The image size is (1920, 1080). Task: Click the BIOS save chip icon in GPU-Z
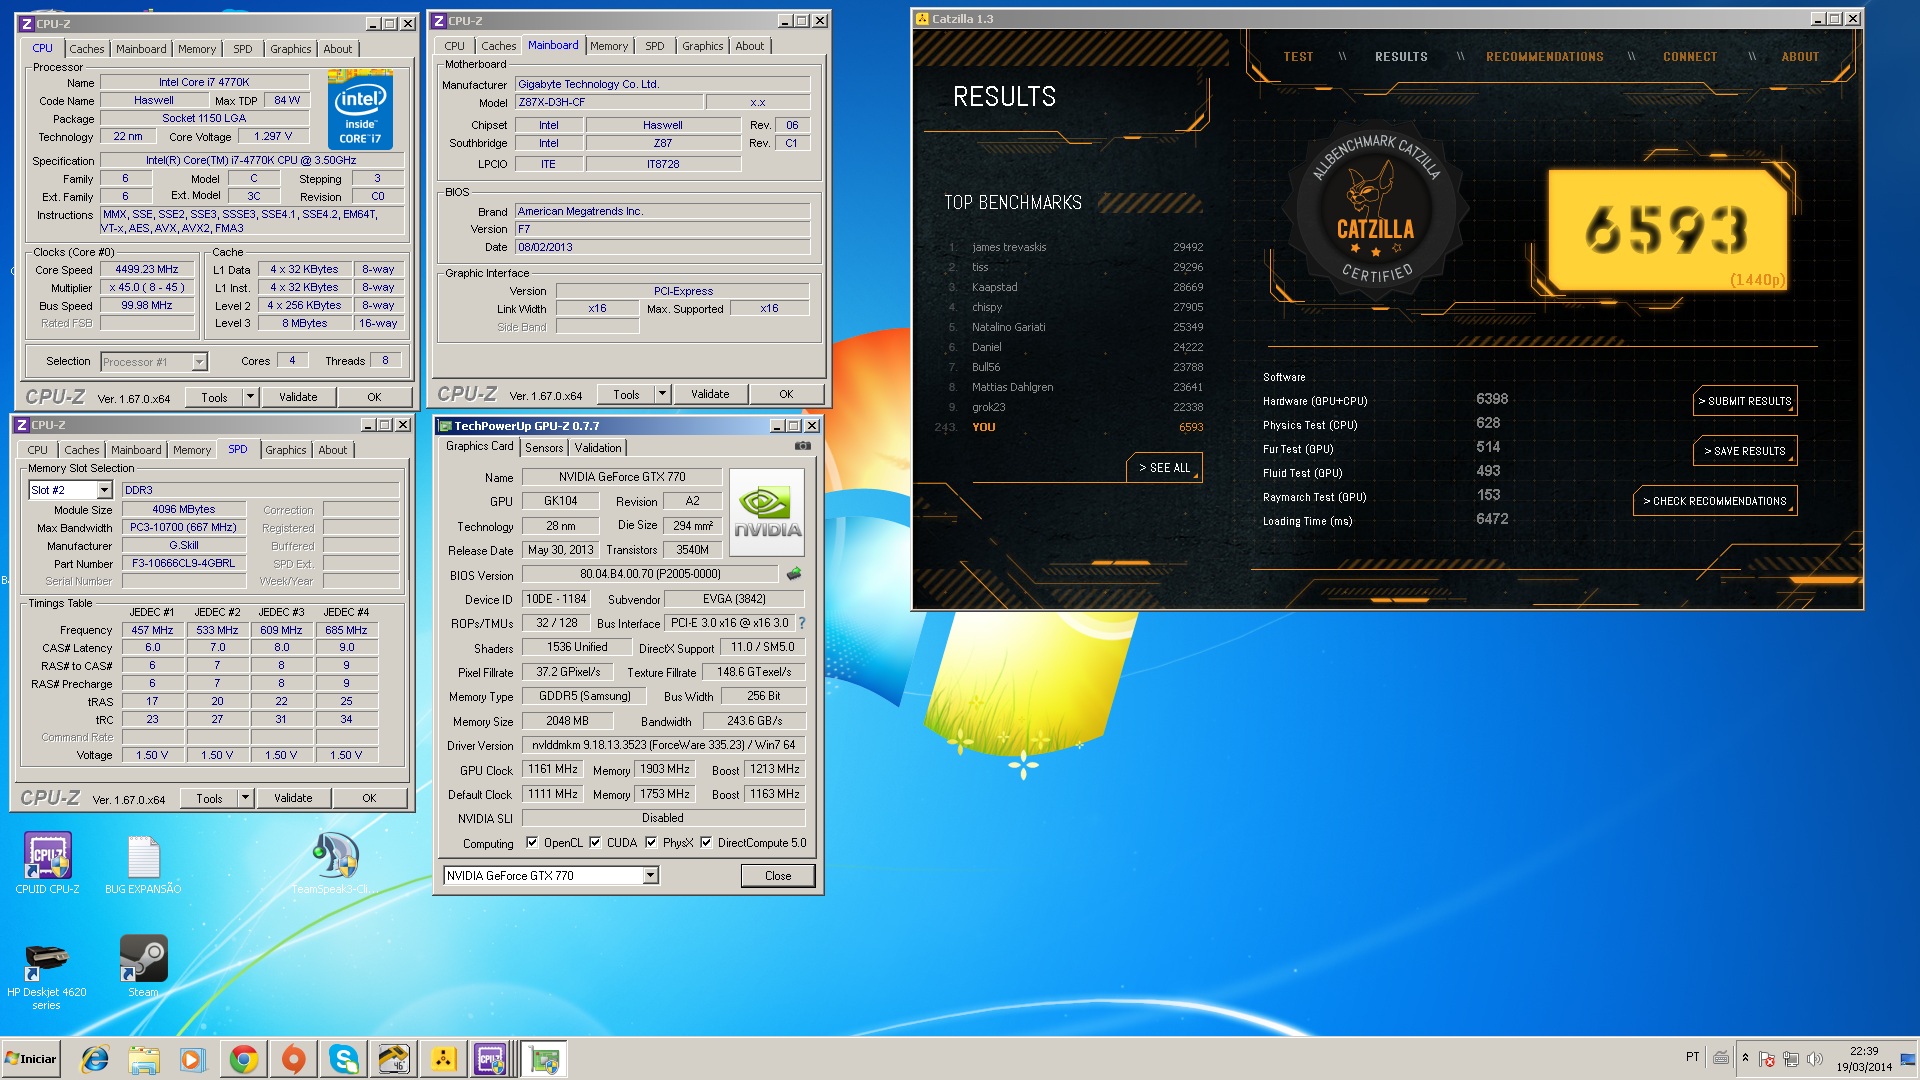[794, 574]
